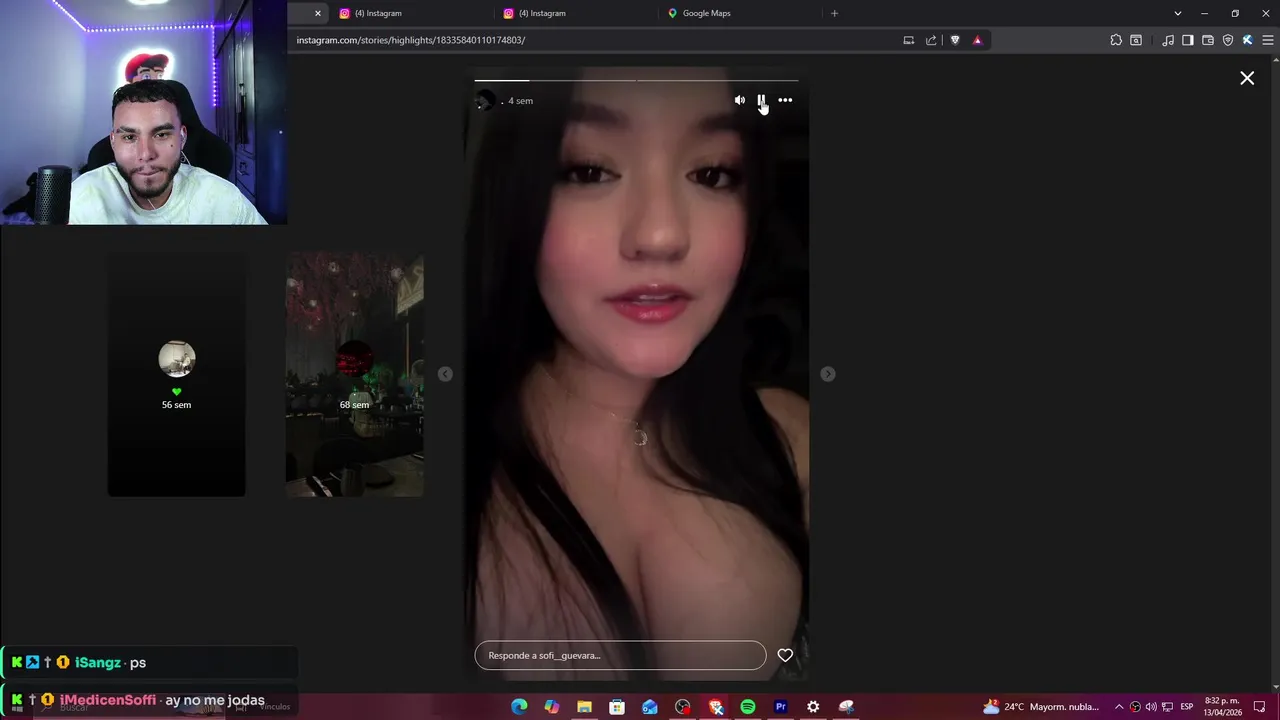Image resolution: width=1280 pixels, height=720 pixels.
Task: Open the weather widget showing 24°C
Action: click(1041, 707)
